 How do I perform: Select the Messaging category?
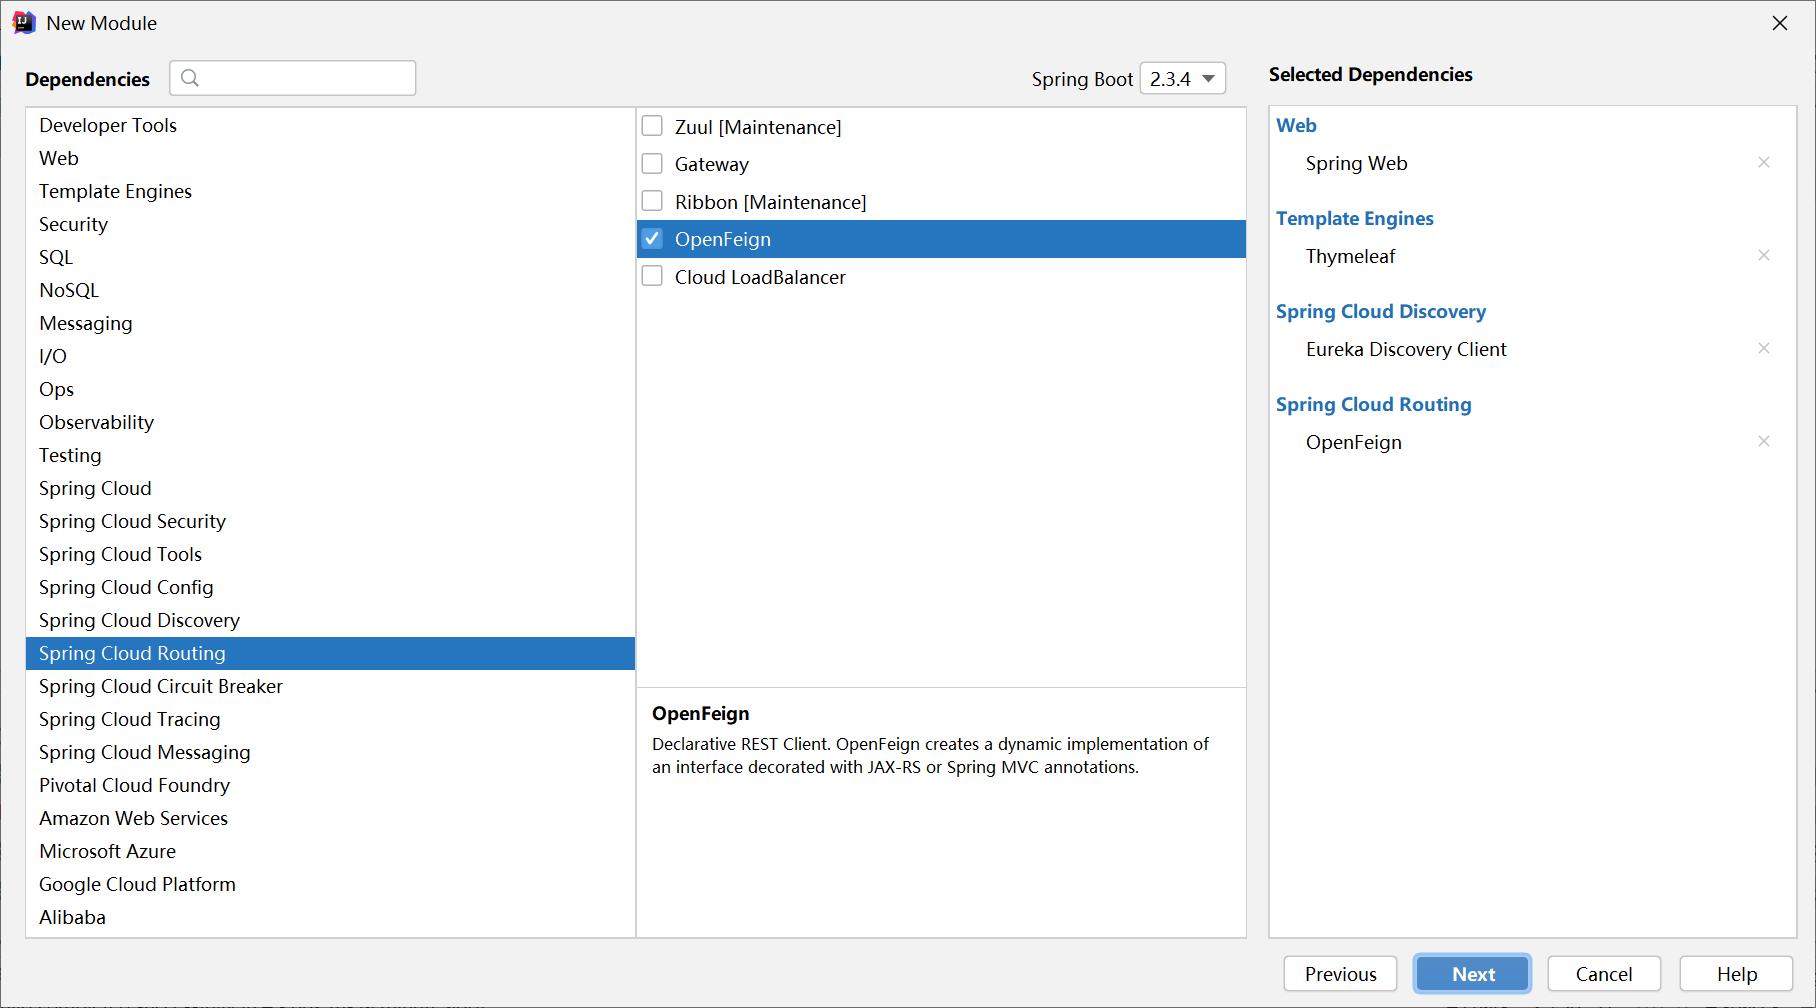click(330, 323)
